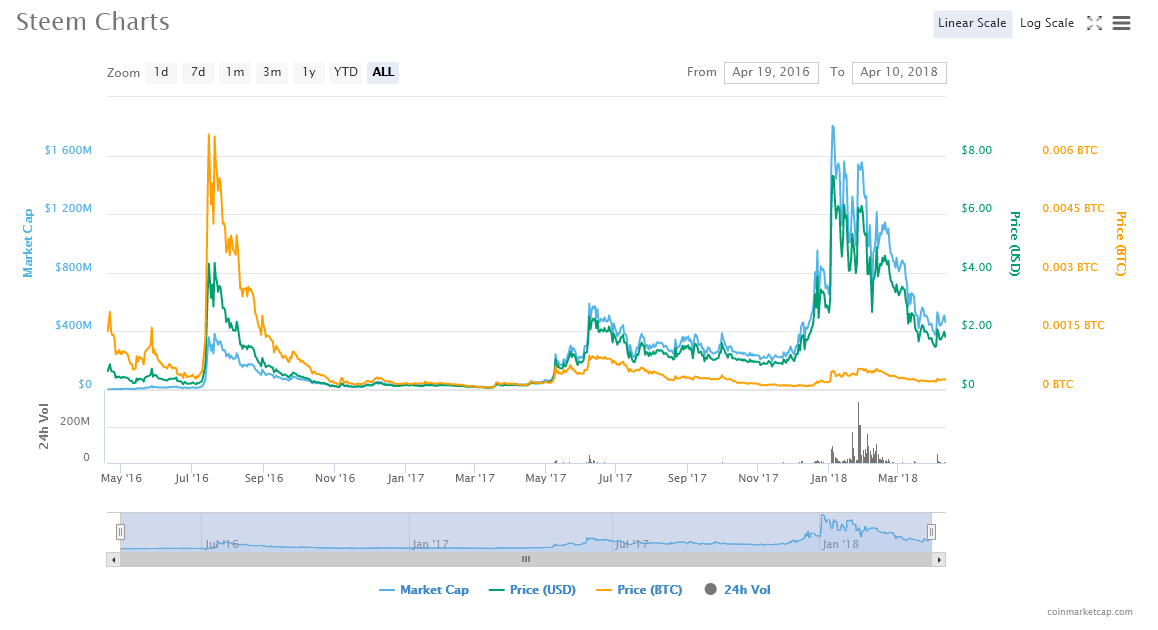This screenshot has height=630, width=1158.
Task: Select the ALL zoom range
Action: (x=383, y=72)
